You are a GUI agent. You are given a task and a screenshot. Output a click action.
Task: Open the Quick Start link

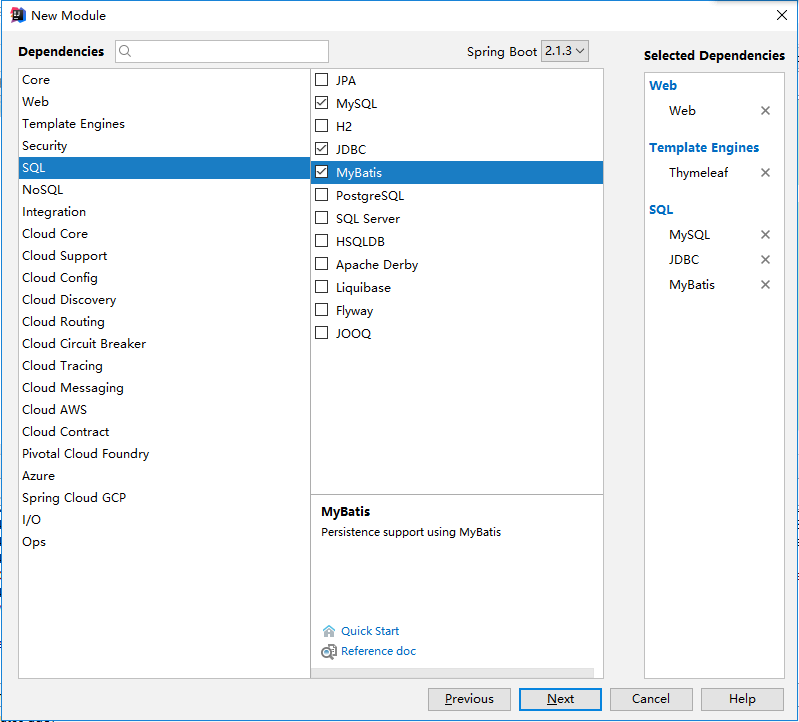(x=370, y=631)
